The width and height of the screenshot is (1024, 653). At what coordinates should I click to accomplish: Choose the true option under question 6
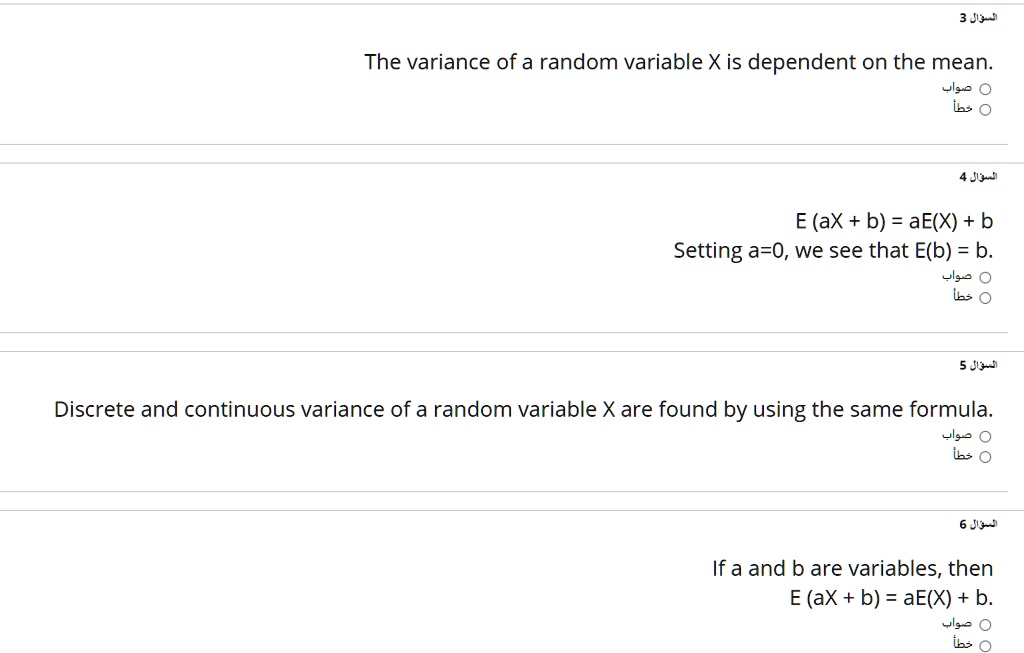click(984, 623)
